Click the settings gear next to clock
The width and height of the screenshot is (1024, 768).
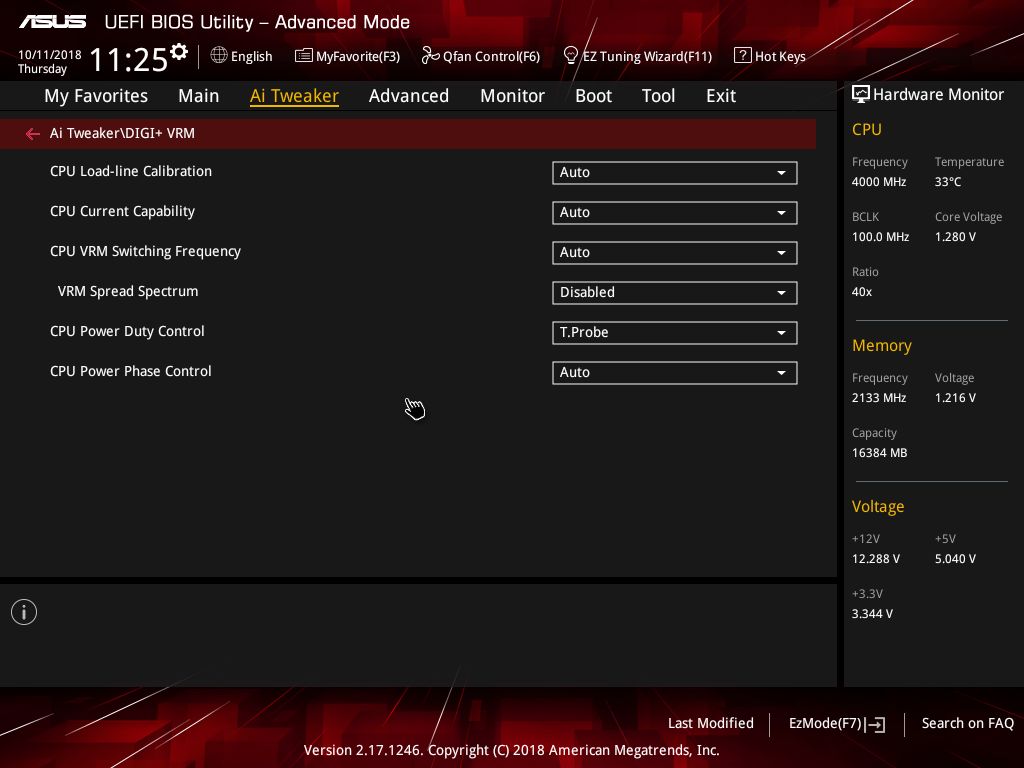(x=178, y=52)
